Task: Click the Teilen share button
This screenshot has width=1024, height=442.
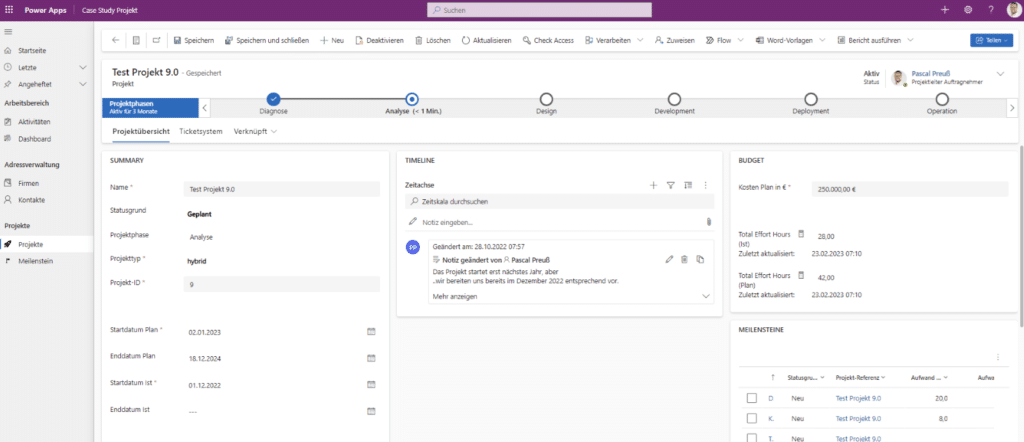Action: 991,40
